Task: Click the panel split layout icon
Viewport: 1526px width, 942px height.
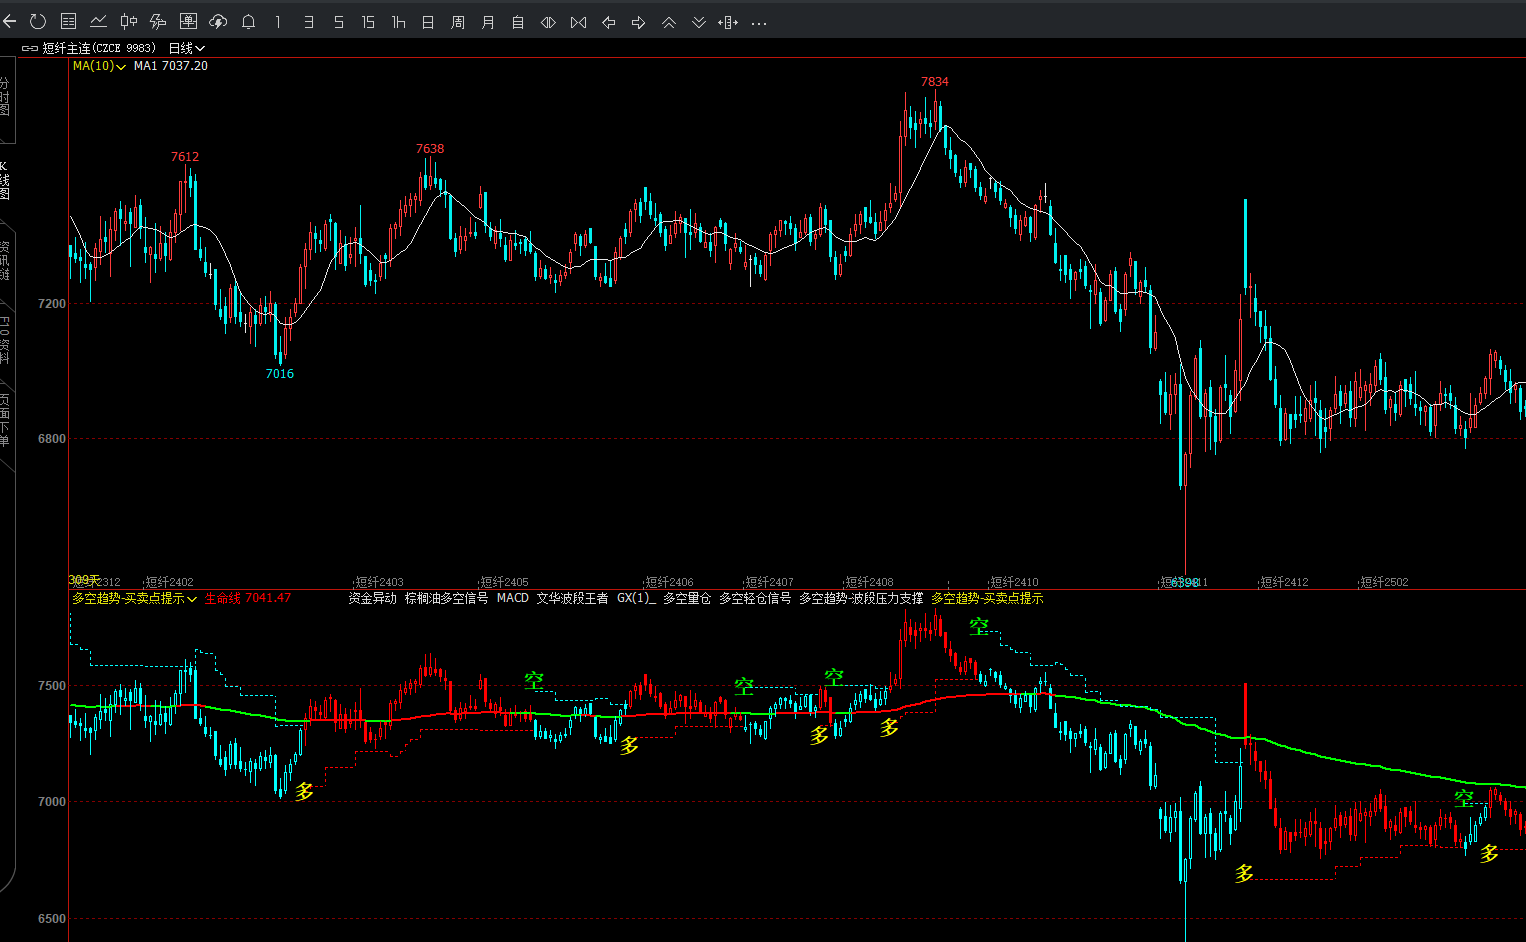Action: click(728, 22)
